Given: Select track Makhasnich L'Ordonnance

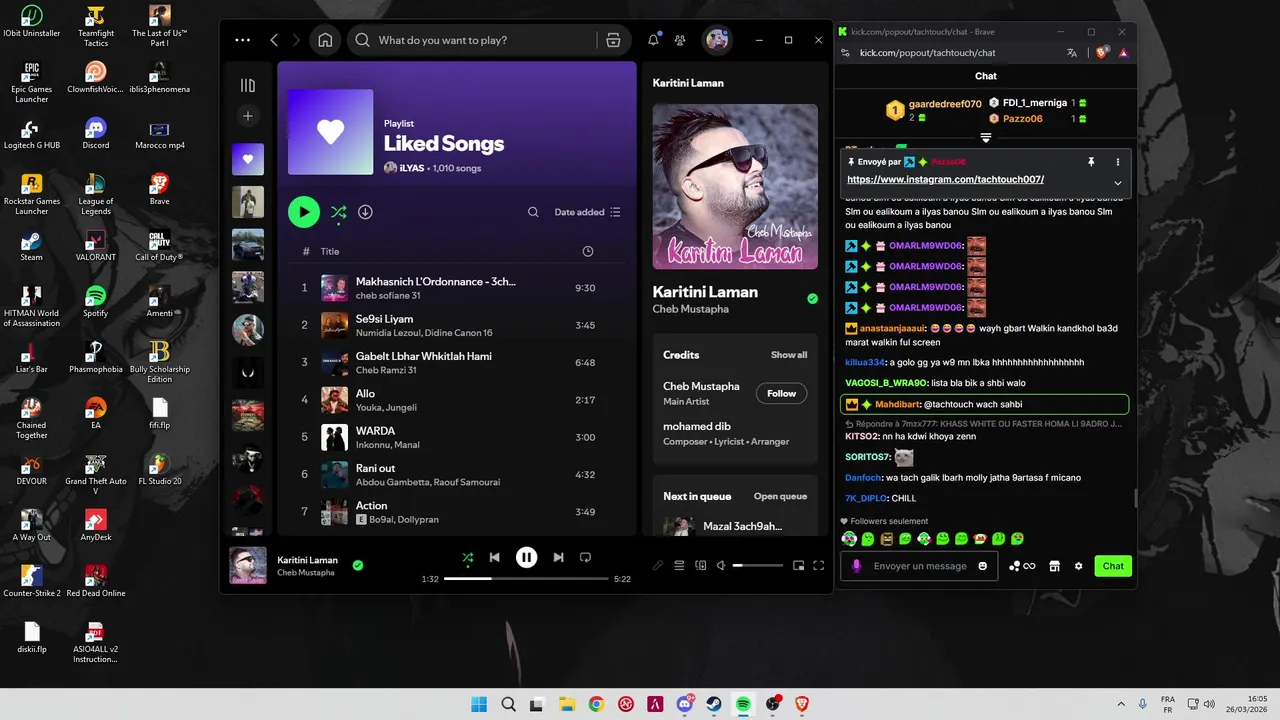Looking at the screenshot, I should pyautogui.click(x=456, y=288).
